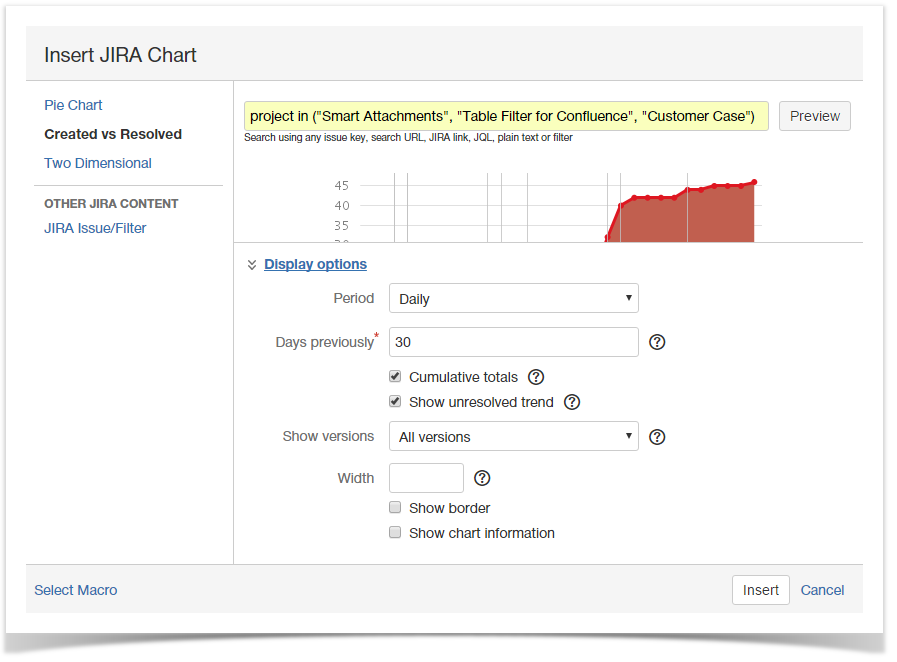Open help for Days previously field
The image size is (897, 662).
pos(657,342)
